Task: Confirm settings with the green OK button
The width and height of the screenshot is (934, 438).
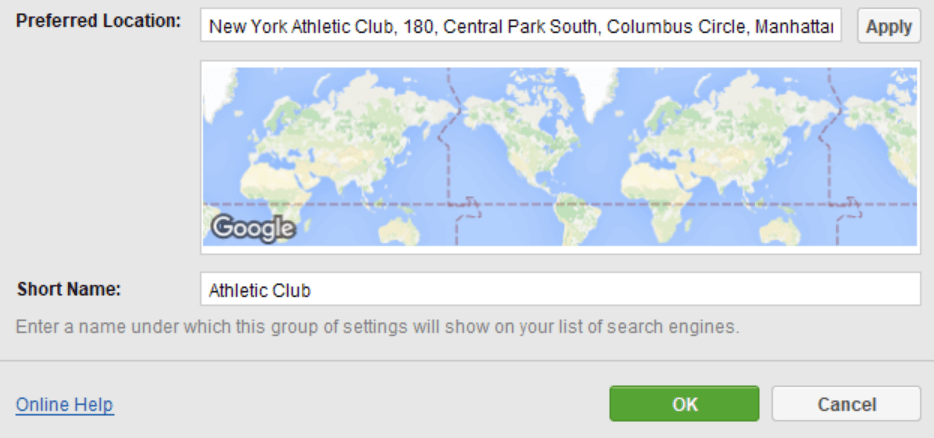Action: tap(684, 404)
